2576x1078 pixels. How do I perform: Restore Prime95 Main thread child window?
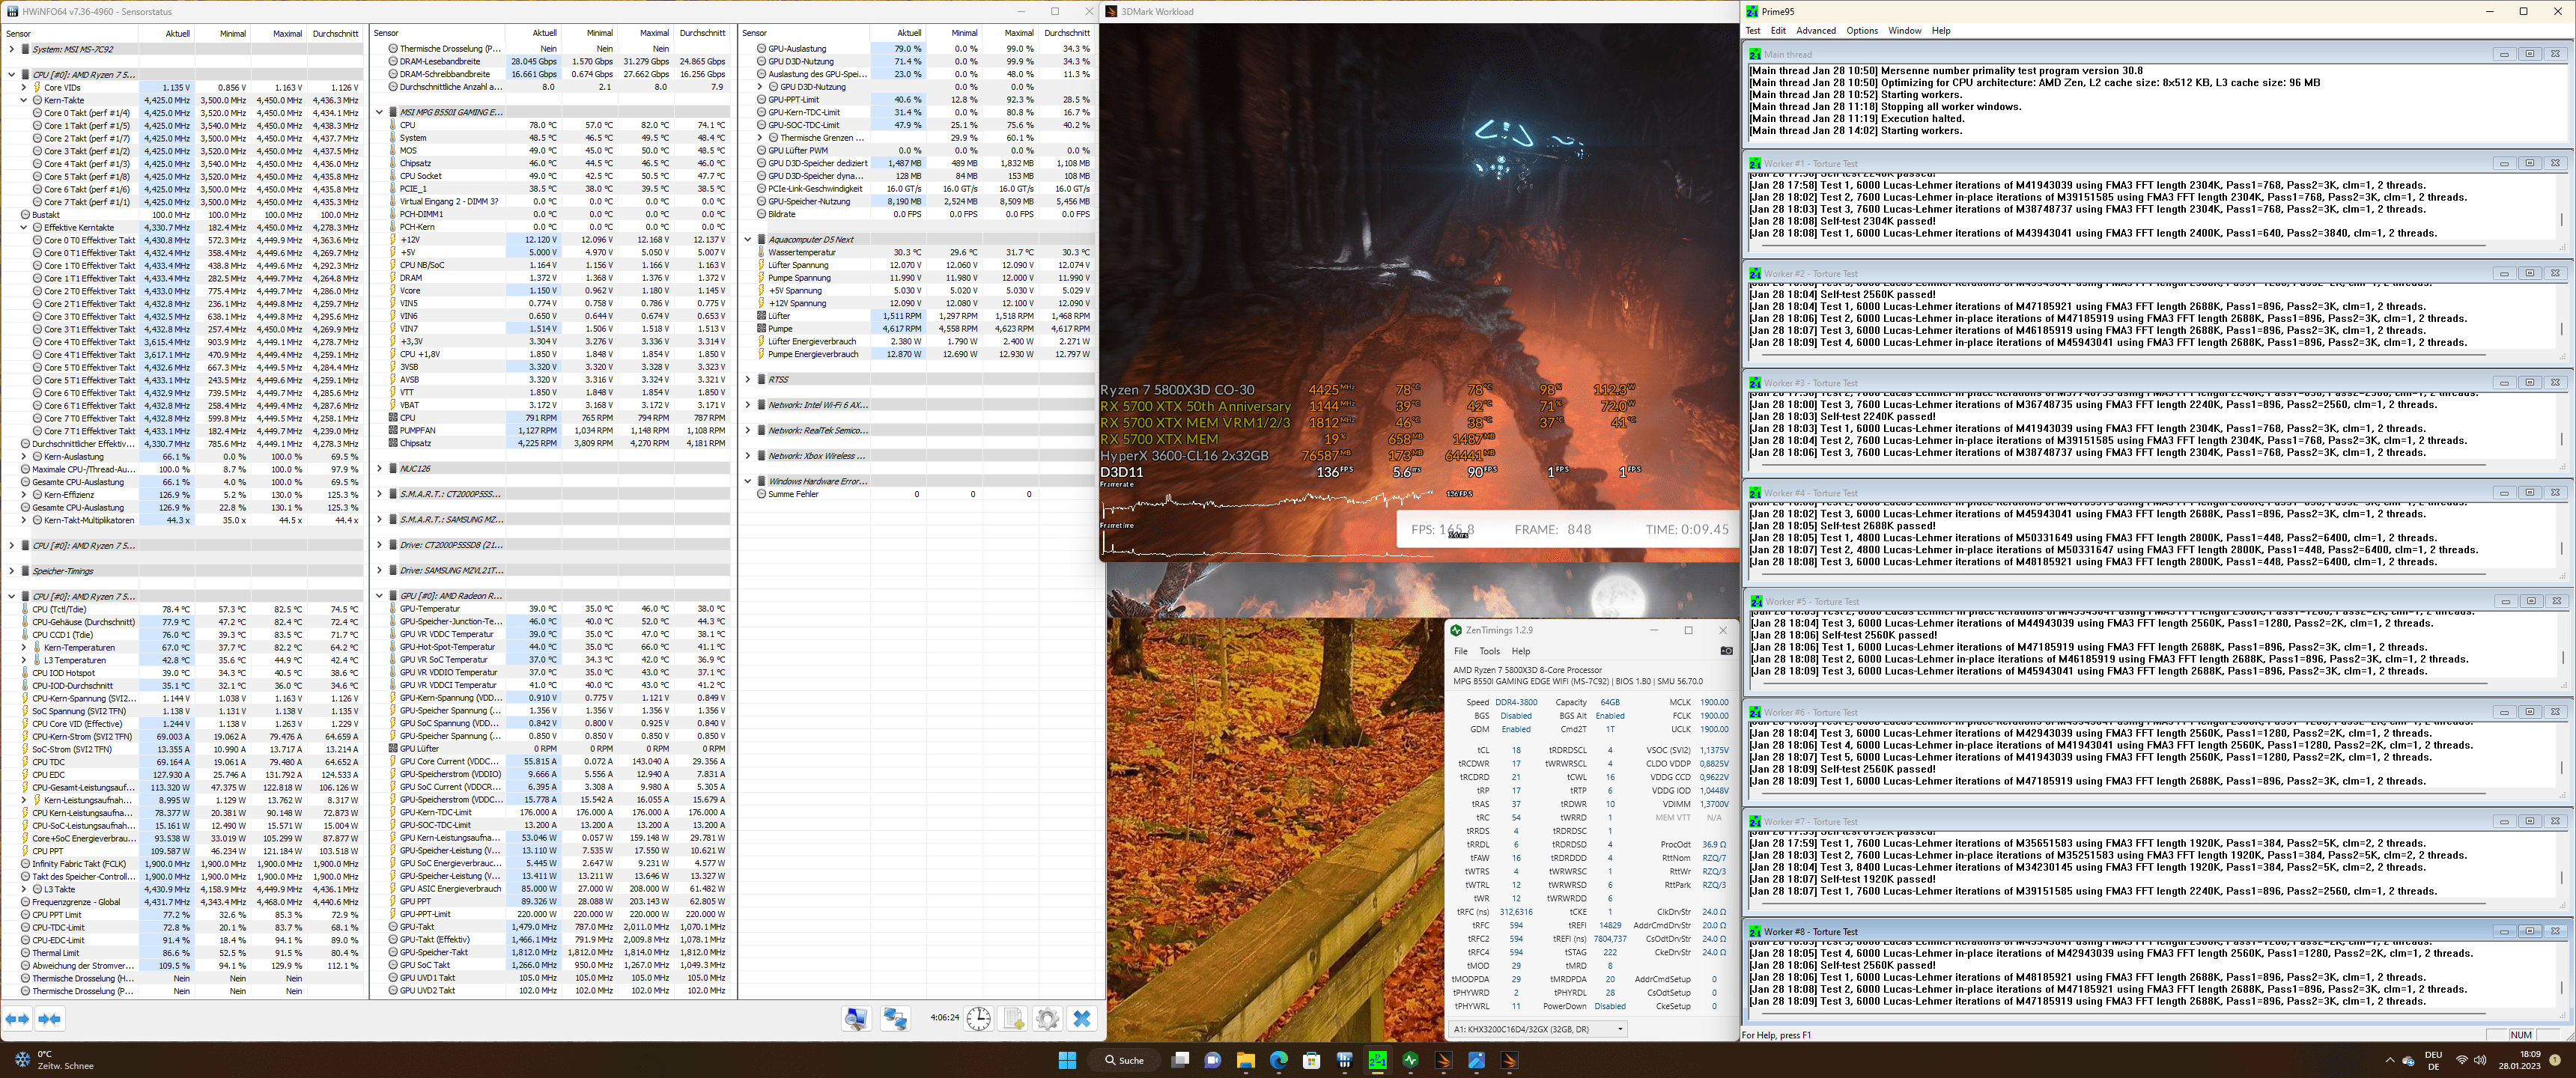[2530, 54]
